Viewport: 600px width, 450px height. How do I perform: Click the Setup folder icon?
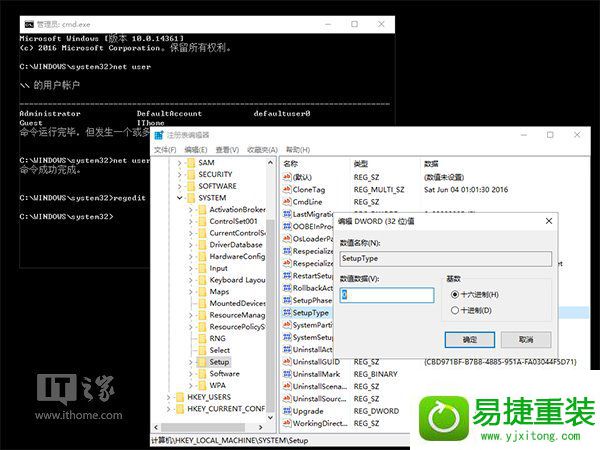coord(202,362)
